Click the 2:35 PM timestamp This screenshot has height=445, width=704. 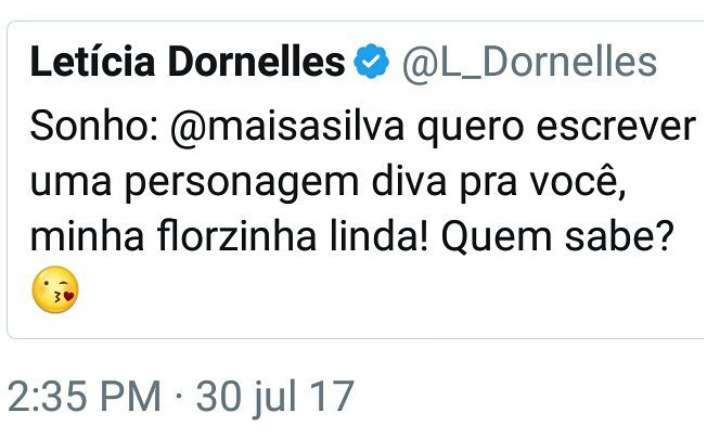83,397
